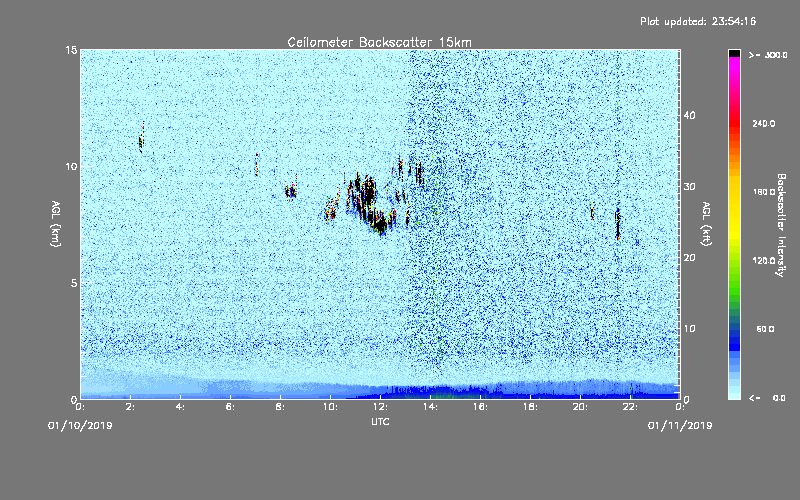
Task: Click the 10 kft tick on the right axis
Action: click(x=689, y=329)
